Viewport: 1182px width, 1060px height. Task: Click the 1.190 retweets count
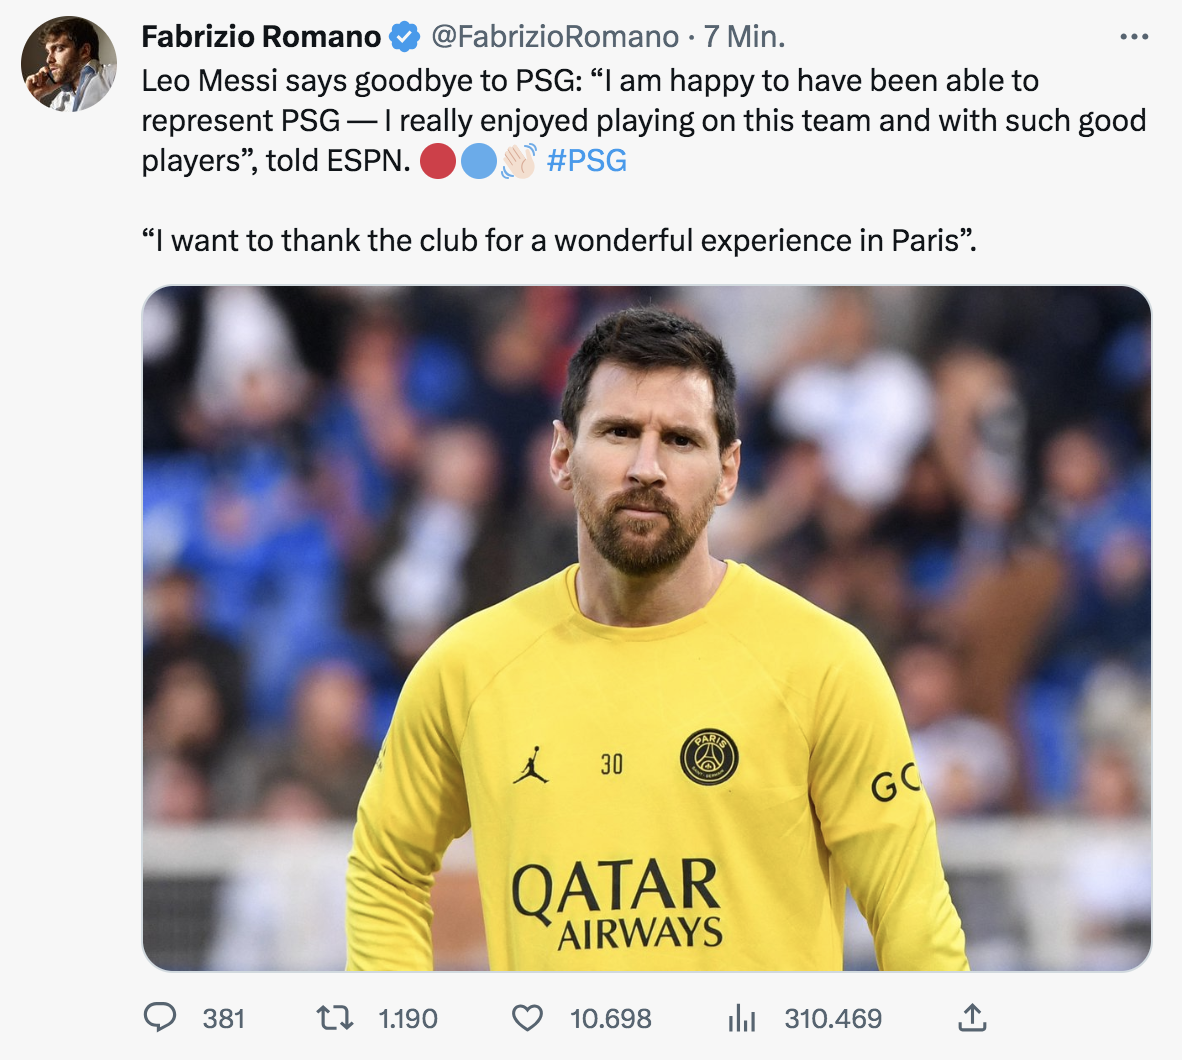pyautogui.click(x=408, y=1018)
